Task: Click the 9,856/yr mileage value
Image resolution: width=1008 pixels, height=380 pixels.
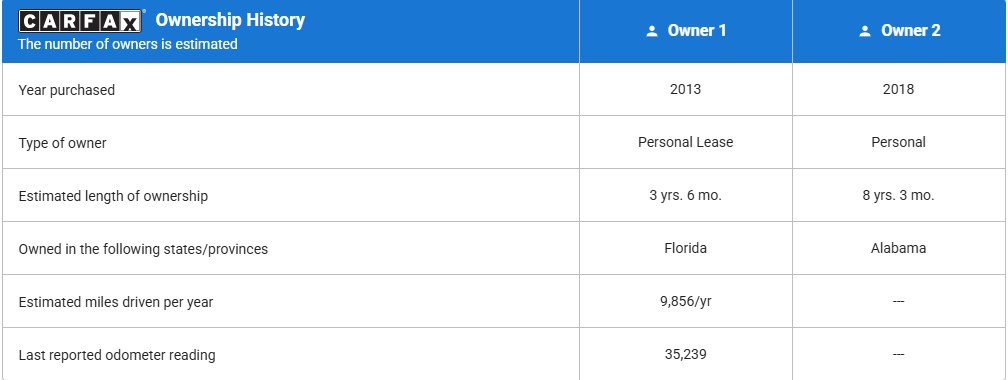Action: pyautogui.click(x=685, y=301)
